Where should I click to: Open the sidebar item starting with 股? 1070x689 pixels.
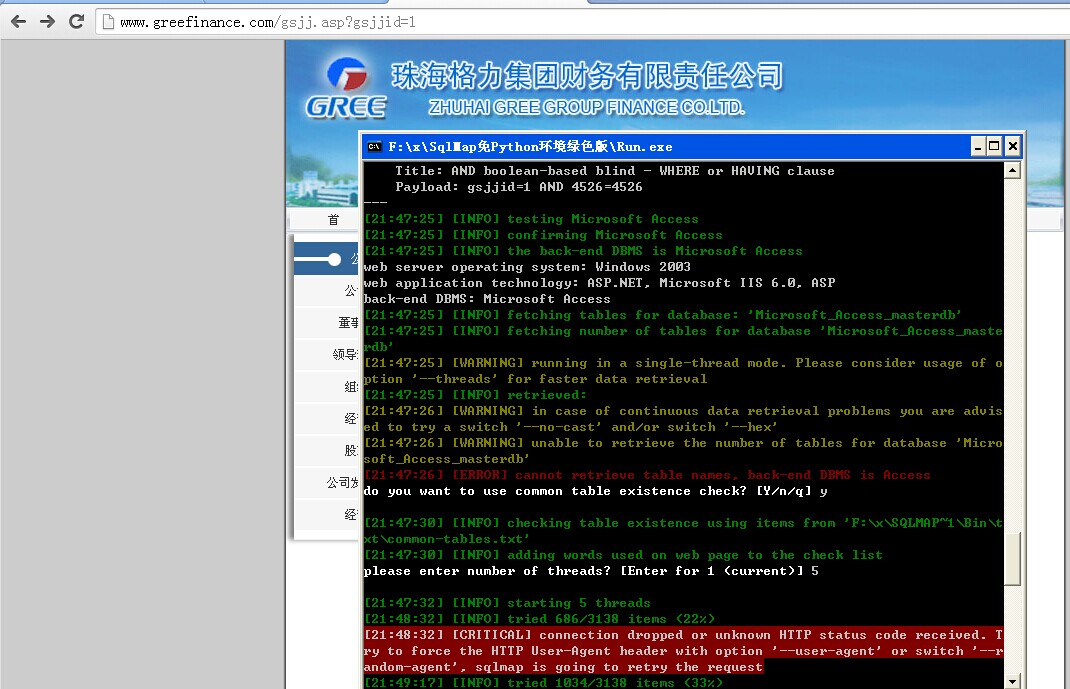click(x=326, y=450)
